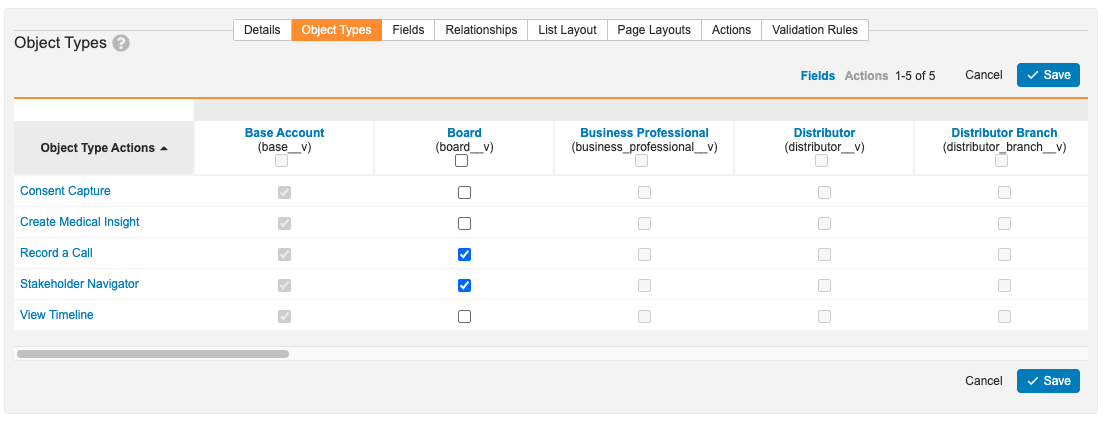This screenshot has width=1103, height=421.
Task: Open the Page Layouts tab
Action: 654,30
